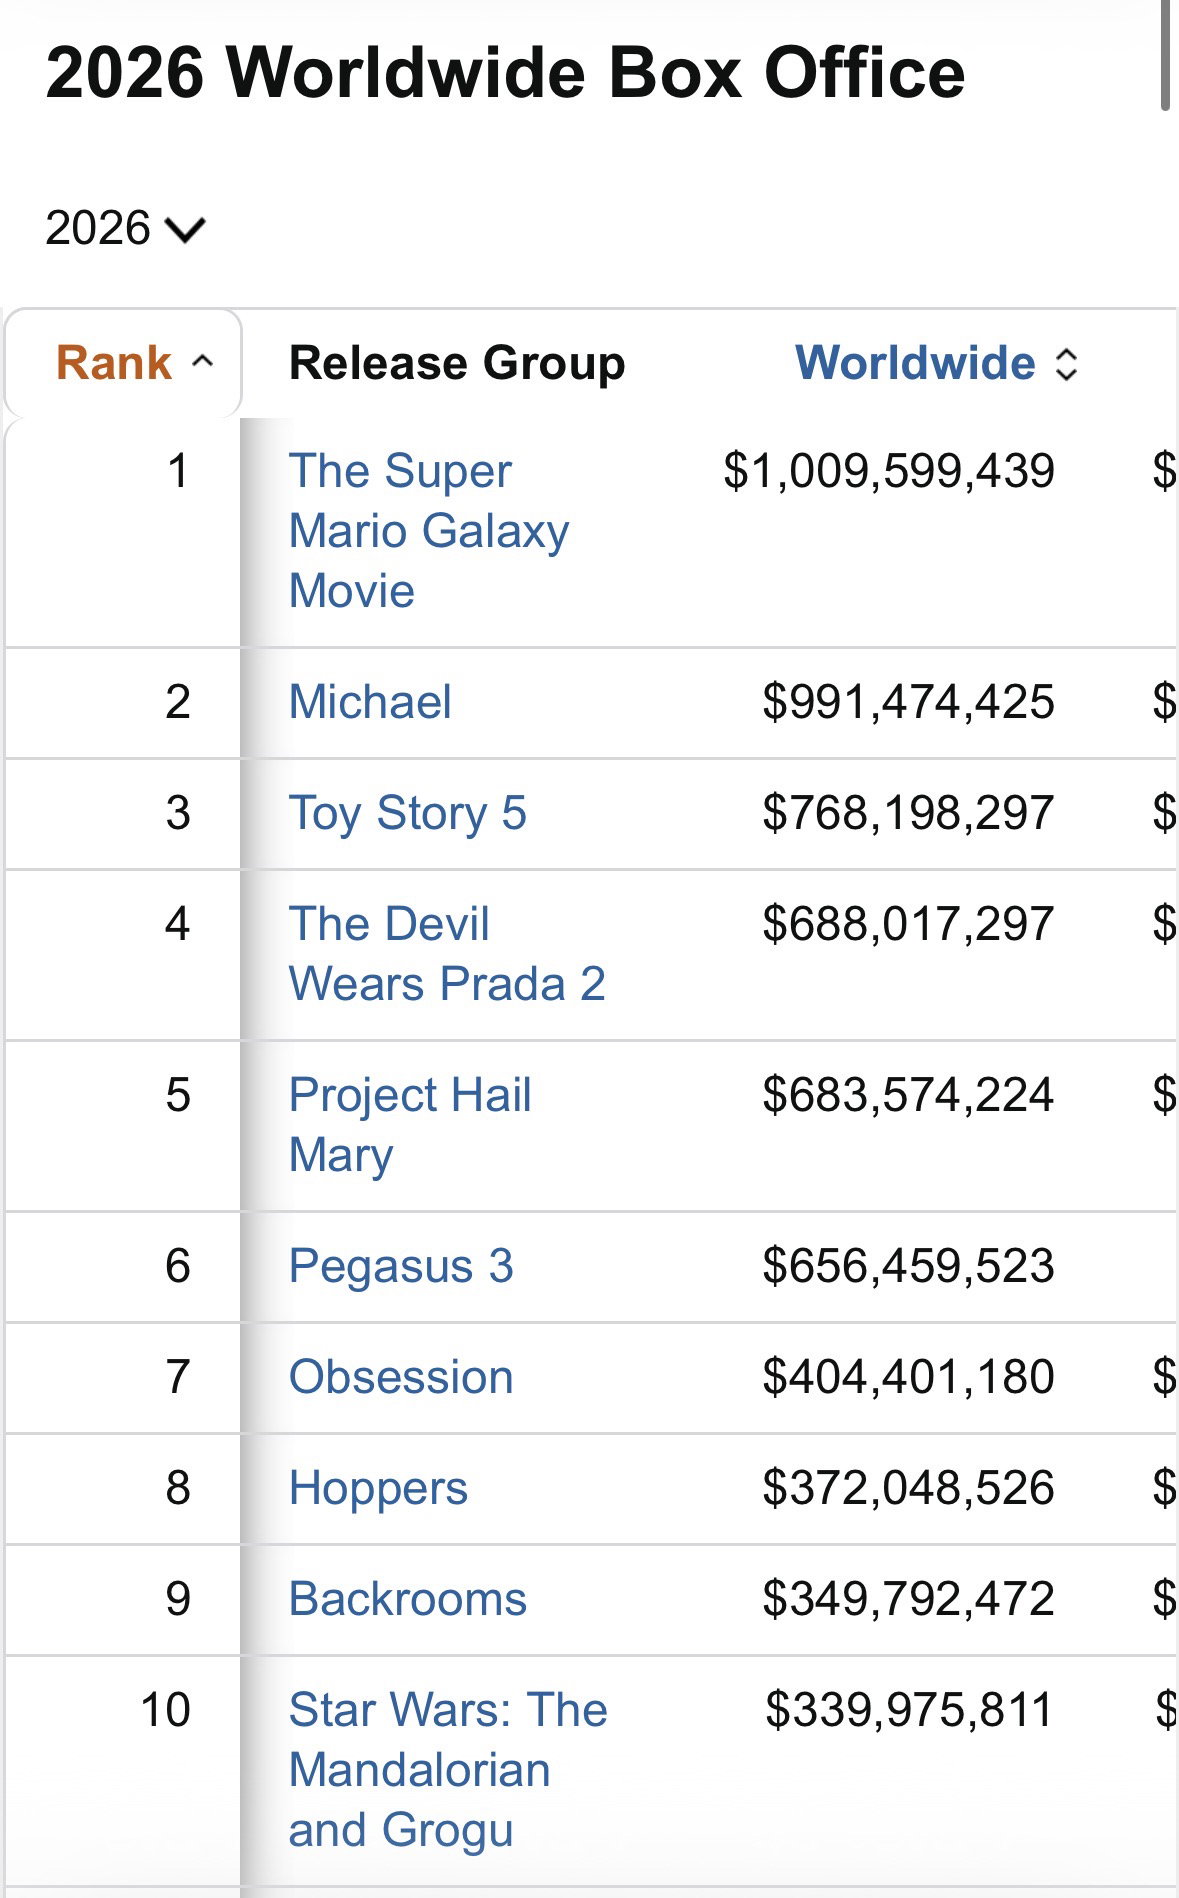Open the Michael movie link
This screenshot has height=1898, width=1179.
370,702
